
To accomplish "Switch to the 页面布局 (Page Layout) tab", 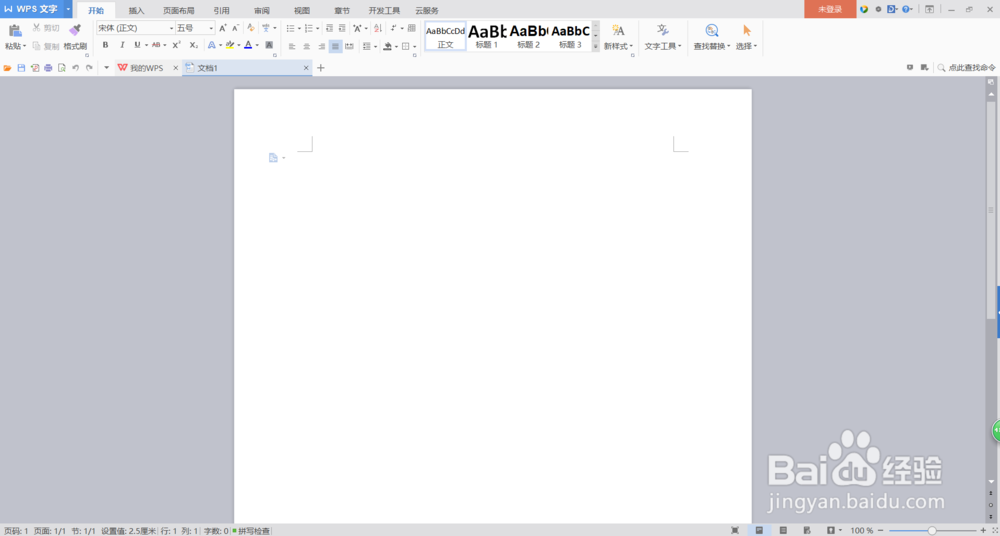I will (179, 11).
